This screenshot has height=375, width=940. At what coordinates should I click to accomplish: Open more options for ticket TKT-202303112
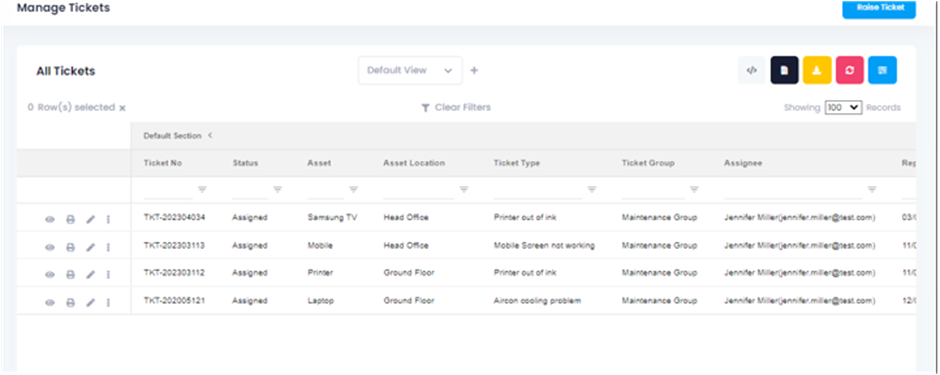tap(109, 275)
